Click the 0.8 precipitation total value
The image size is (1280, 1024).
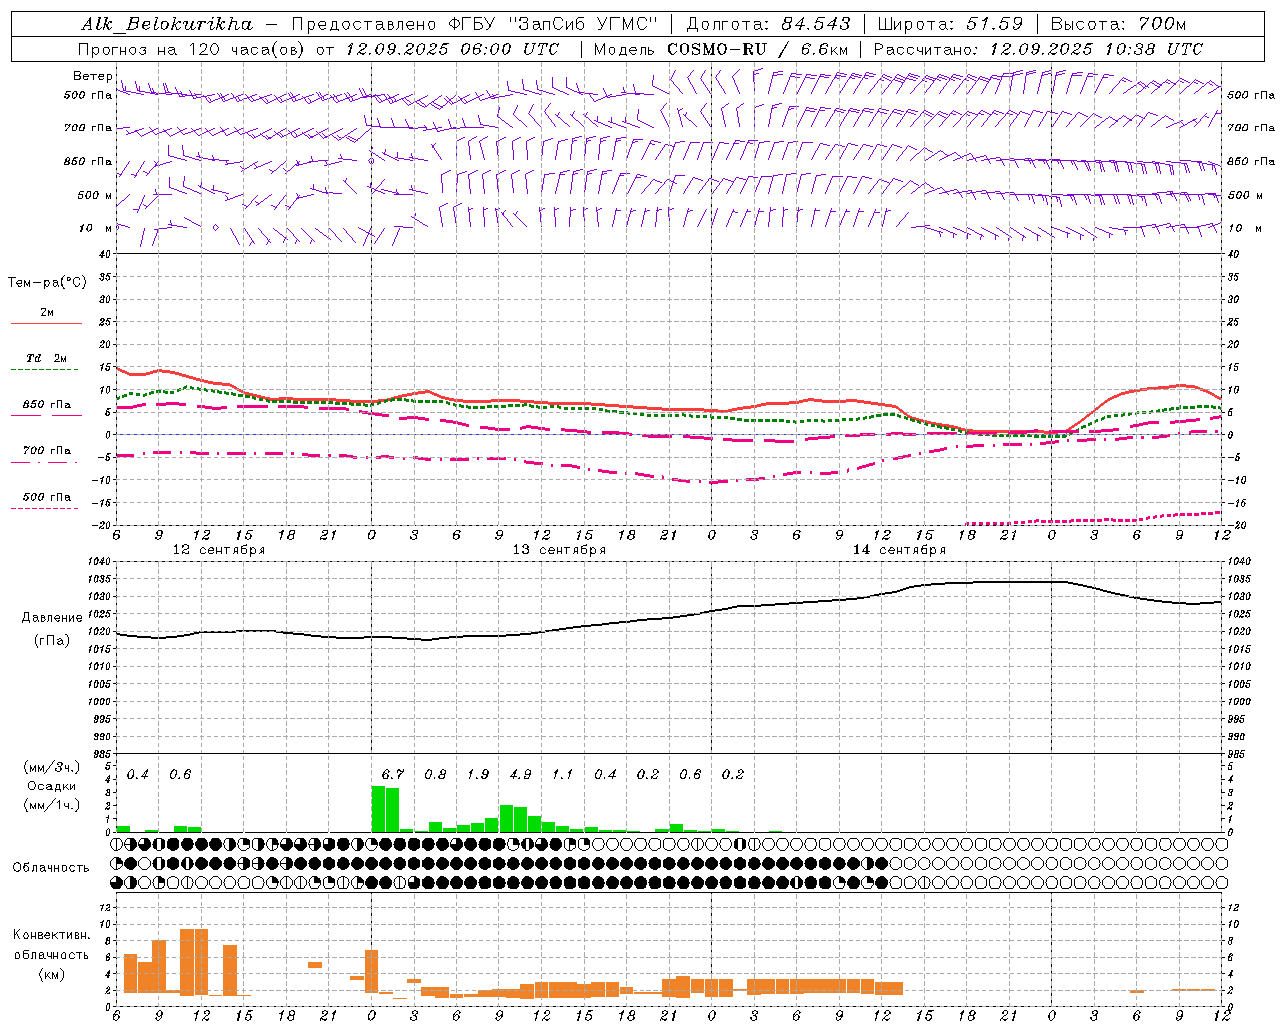[435, 775]
